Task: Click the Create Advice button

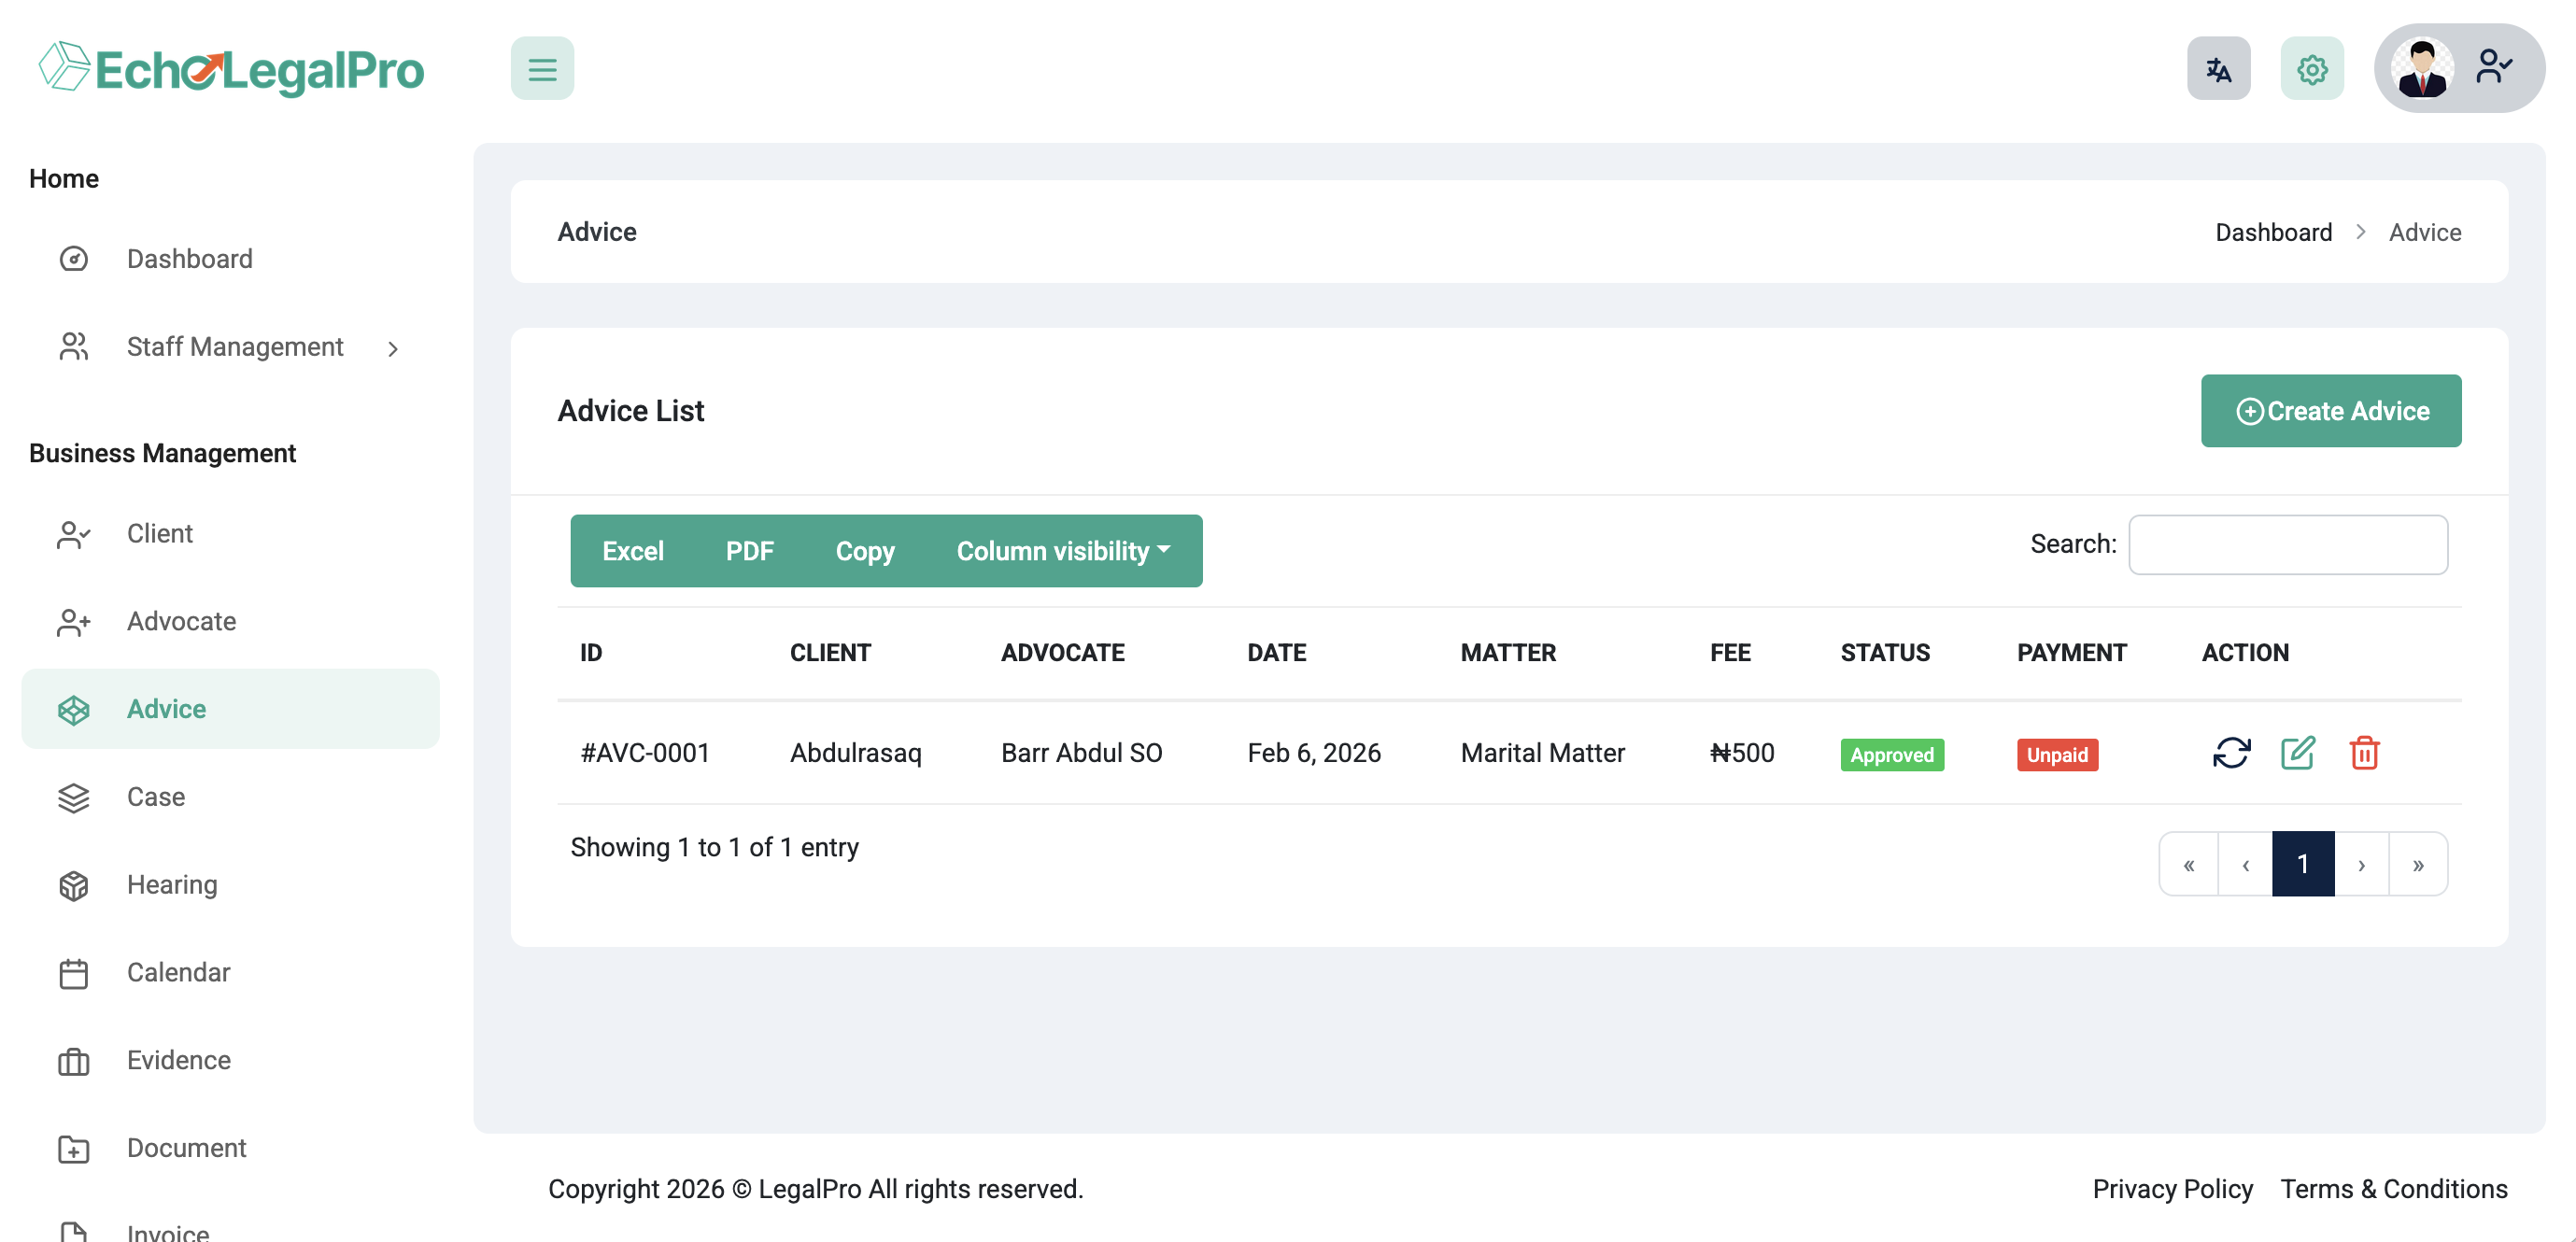Action: (x=2330, y=411)
